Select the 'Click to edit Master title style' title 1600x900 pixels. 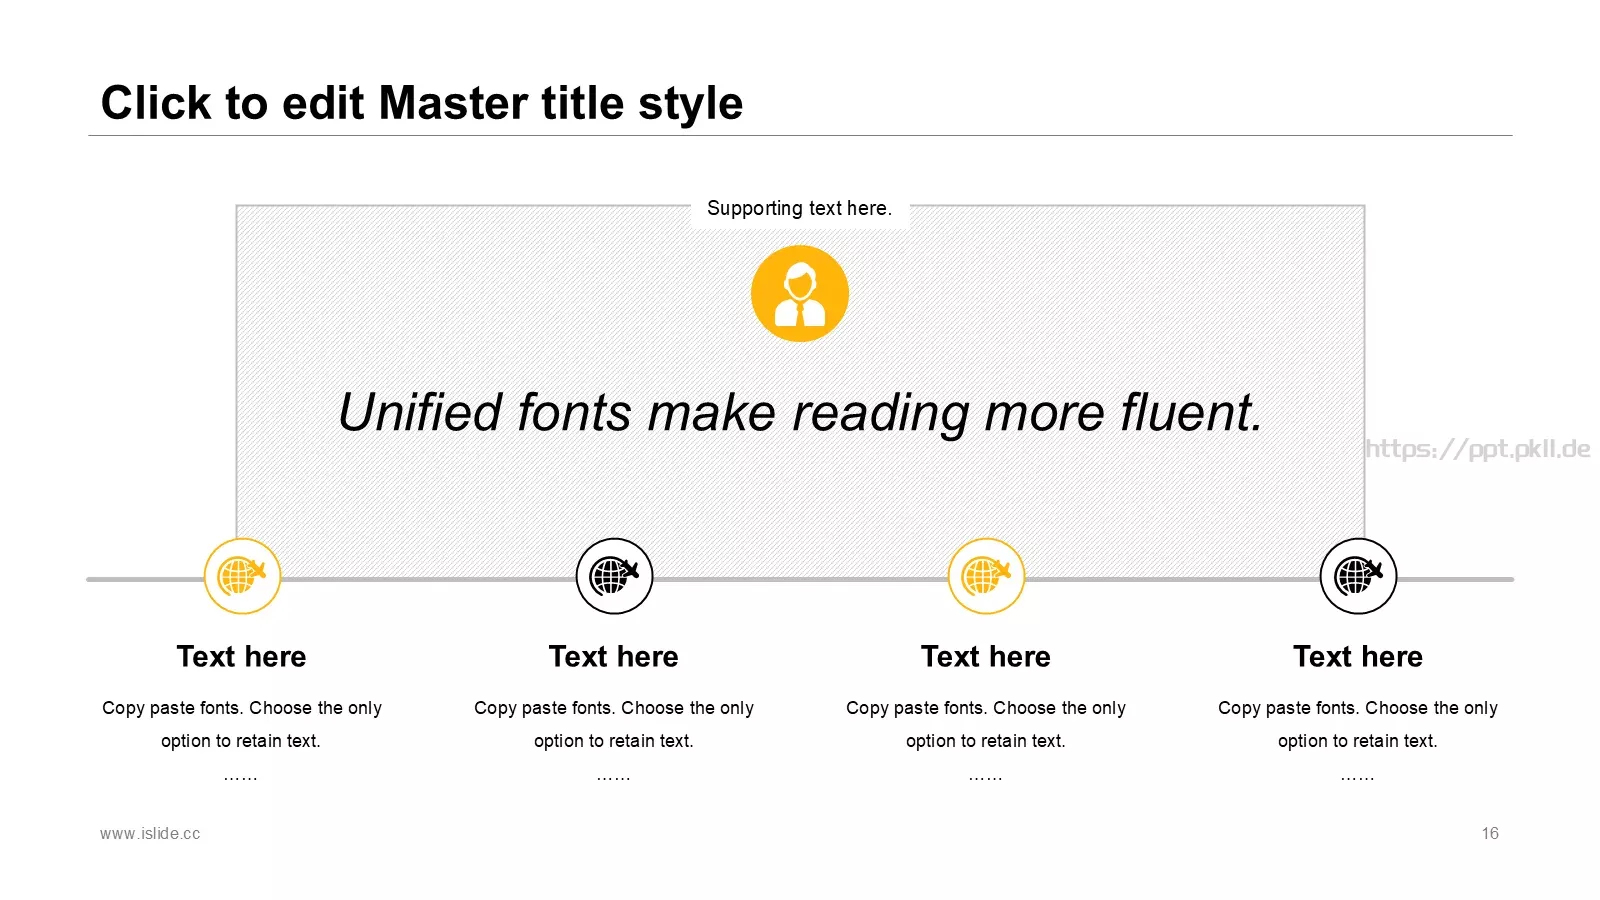422,103
